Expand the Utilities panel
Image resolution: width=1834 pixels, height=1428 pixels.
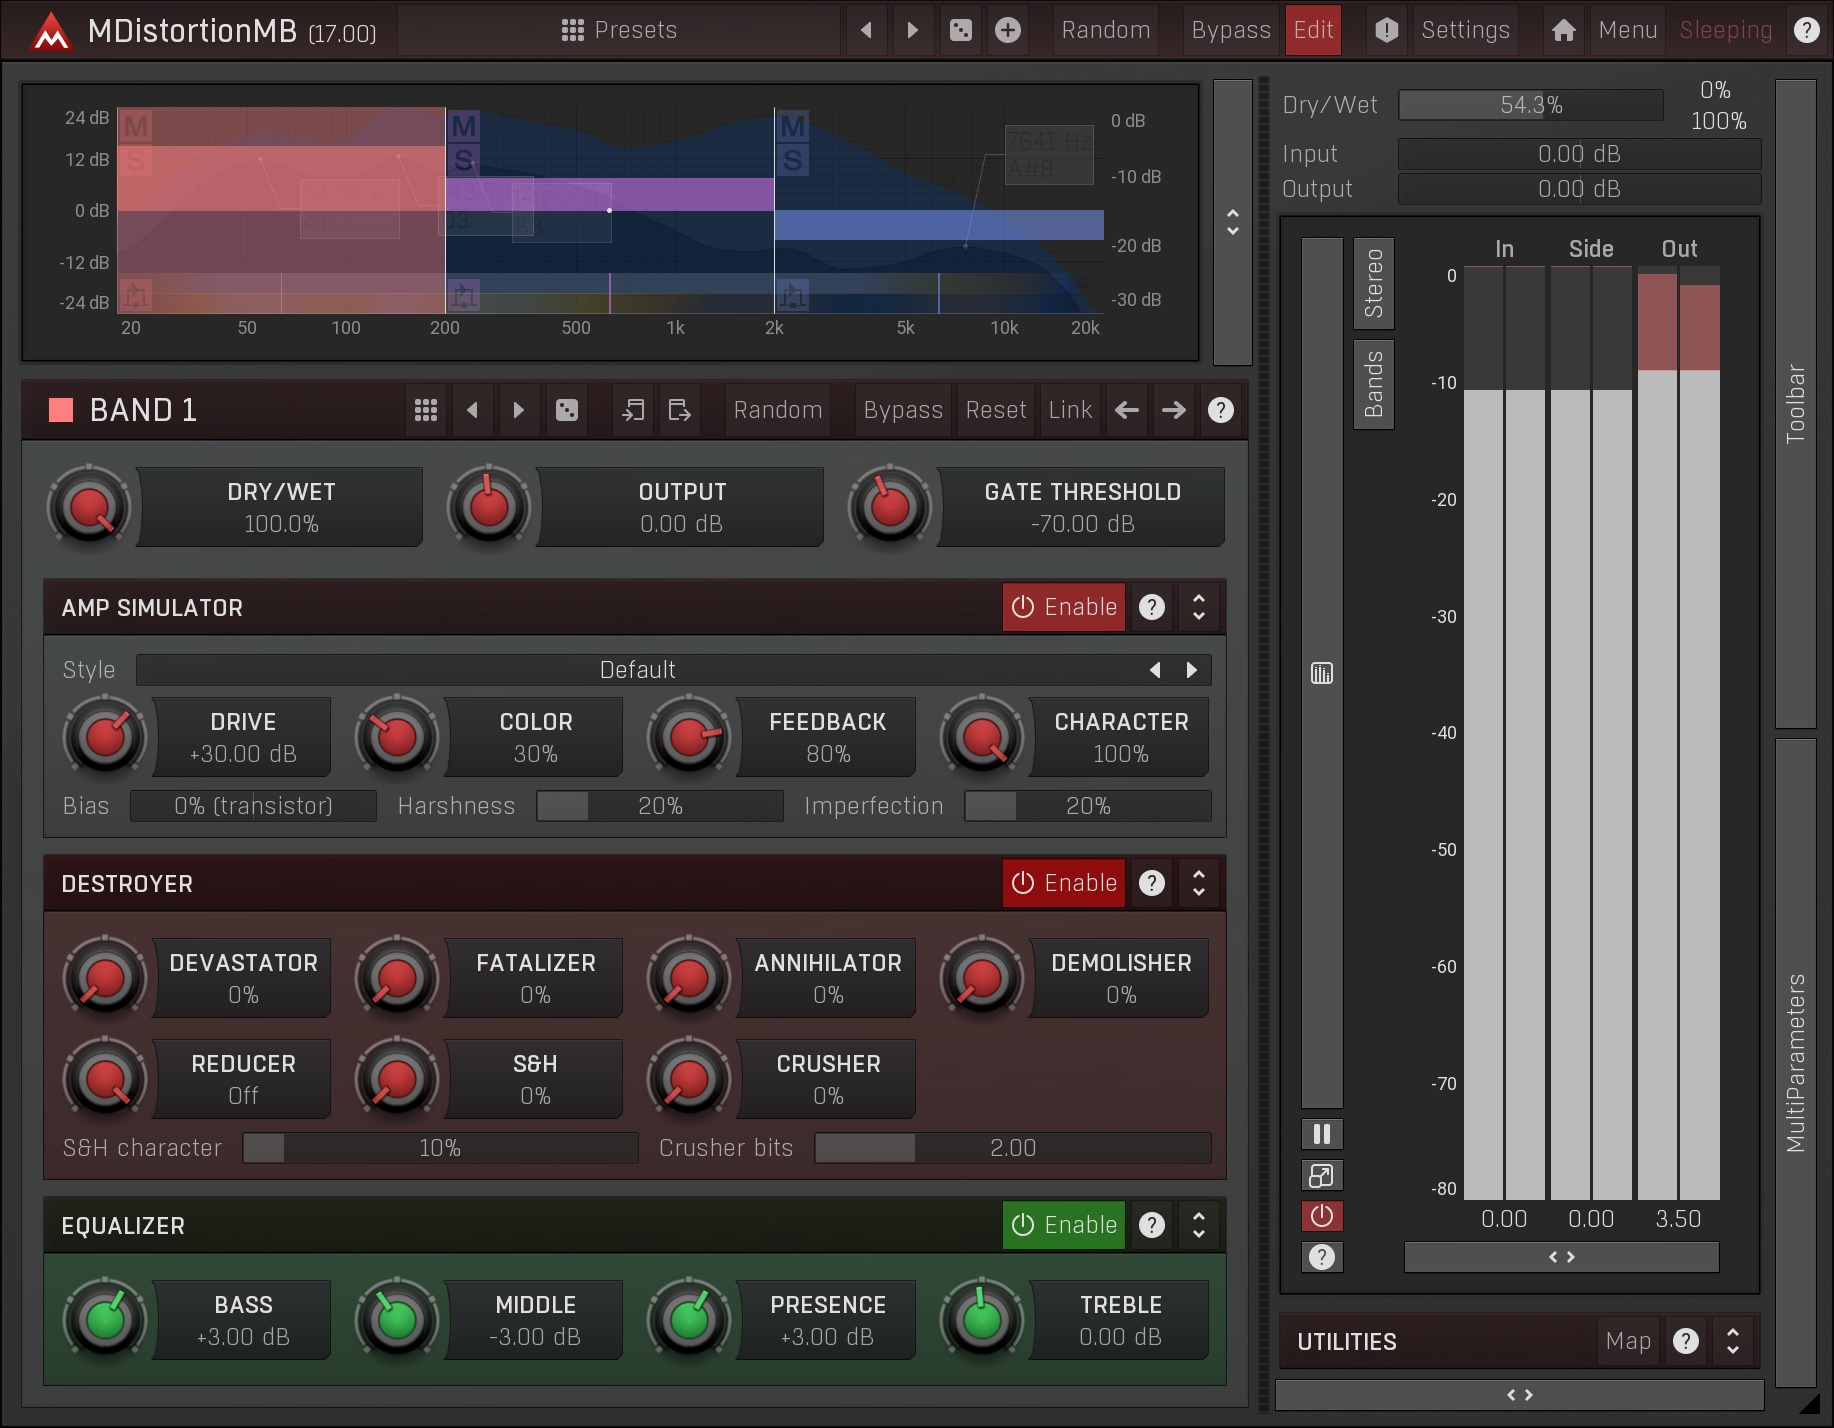click(x=1732, y=1341)
